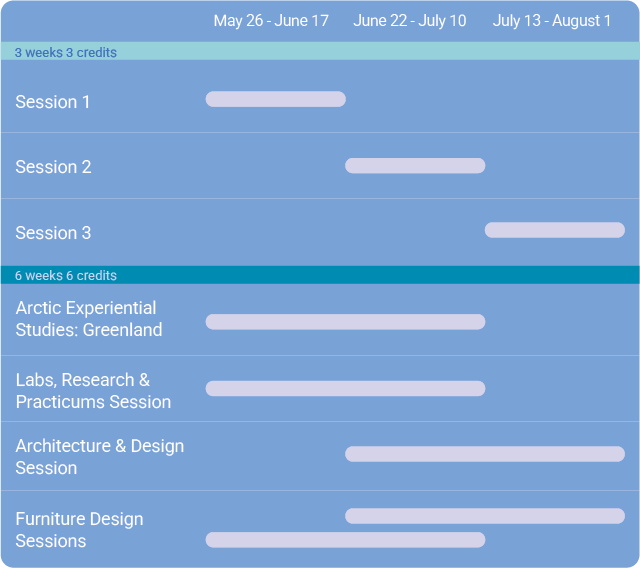Click the Architecture & Design Session bar
Image resolution: width=640 pixels, height=568 pixels.
click(485, 454)
